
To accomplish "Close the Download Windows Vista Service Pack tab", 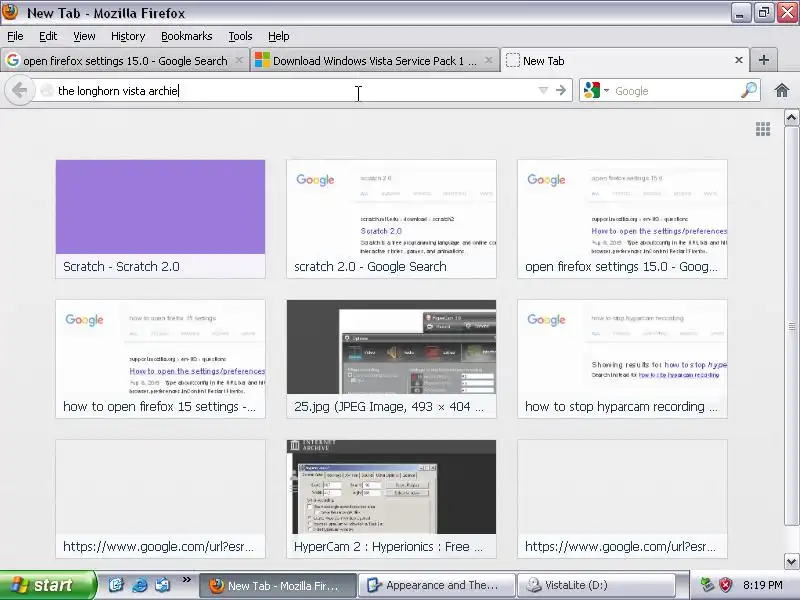I will tap(489, 60).
